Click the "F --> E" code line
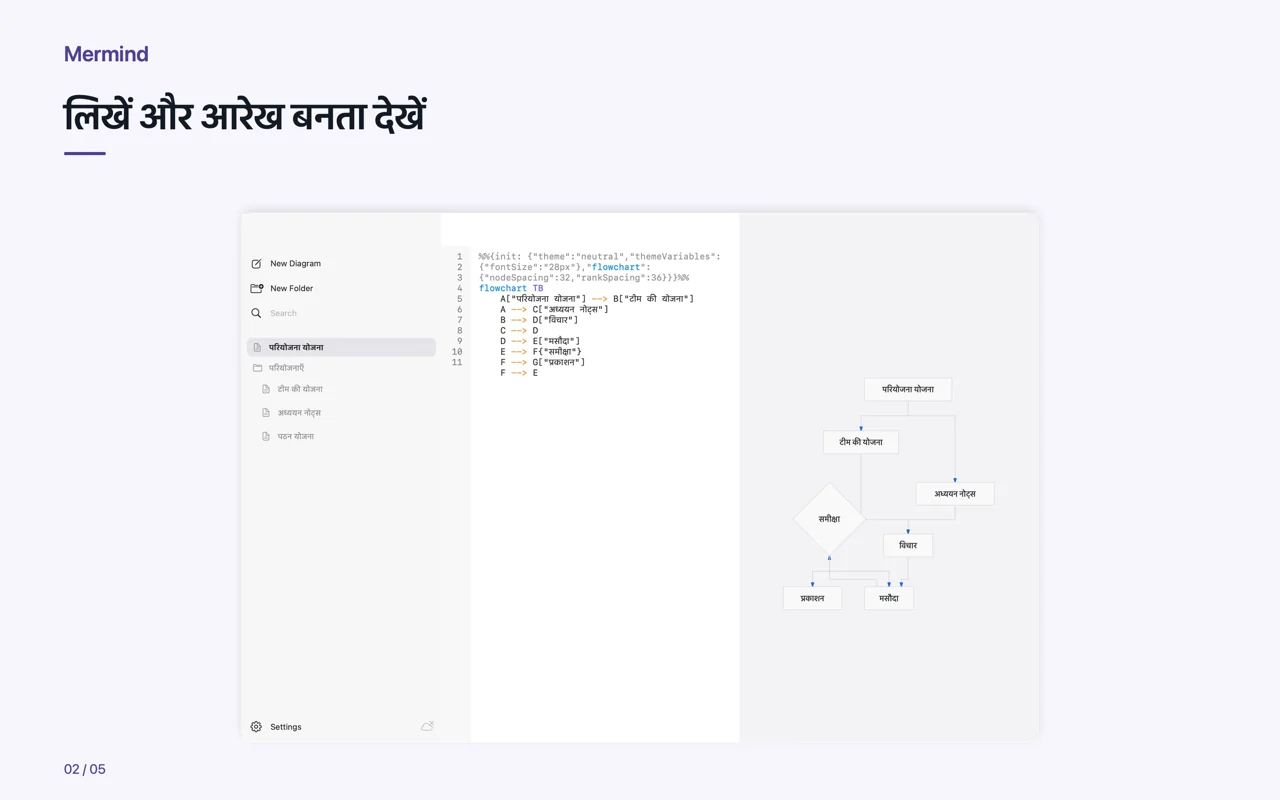1280x800 pixels. [519, 373]
